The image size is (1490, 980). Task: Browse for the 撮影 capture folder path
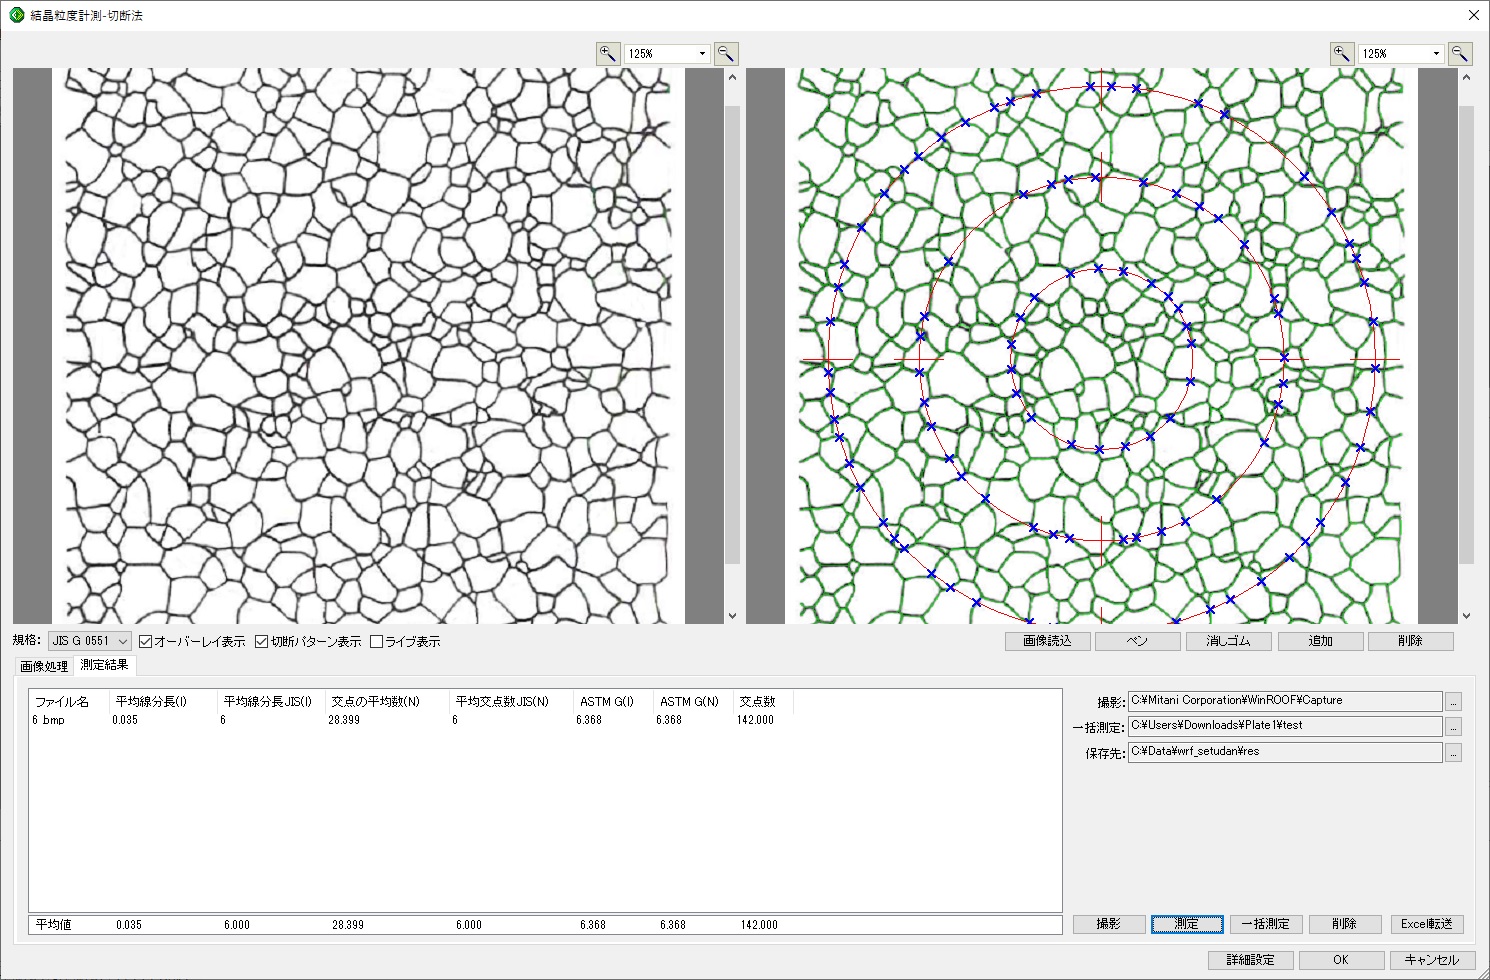pyautogui.click(x=1454, y=702)
